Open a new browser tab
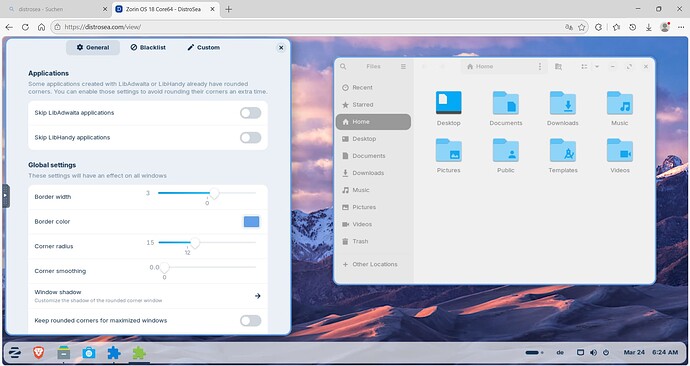The width and height of the screenshot is (690, 366). tap(228, 9)
